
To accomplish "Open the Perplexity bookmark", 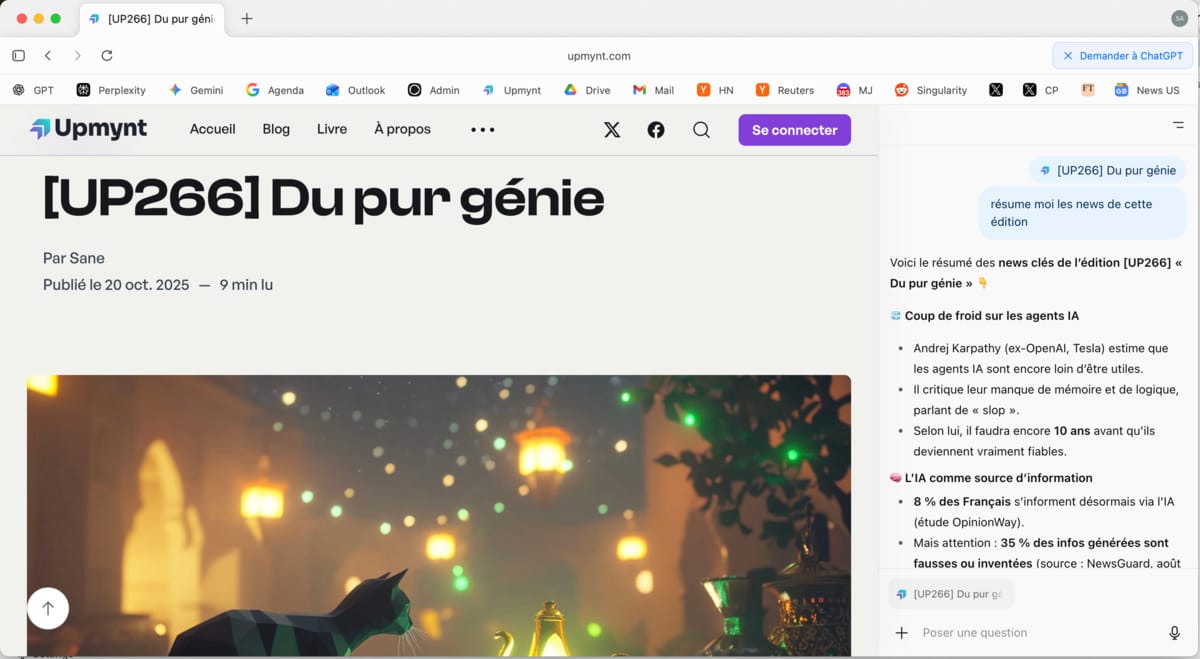I will click(111, 90).
